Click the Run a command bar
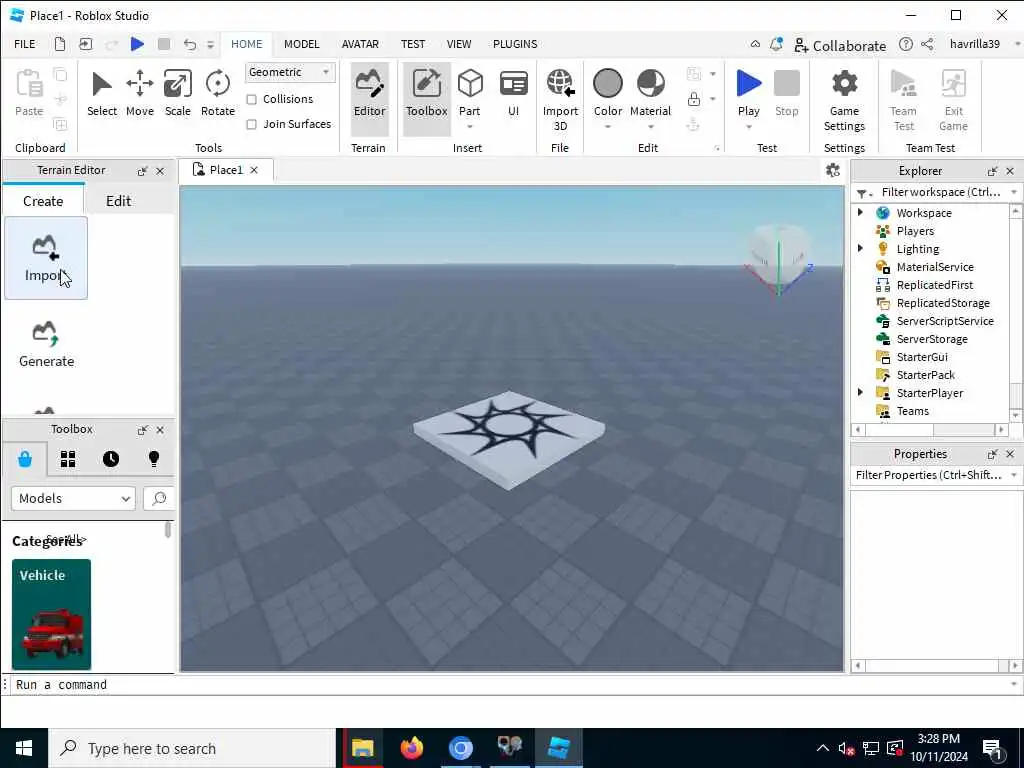Viewport: 1024px width, 768px height. point(512,685)
